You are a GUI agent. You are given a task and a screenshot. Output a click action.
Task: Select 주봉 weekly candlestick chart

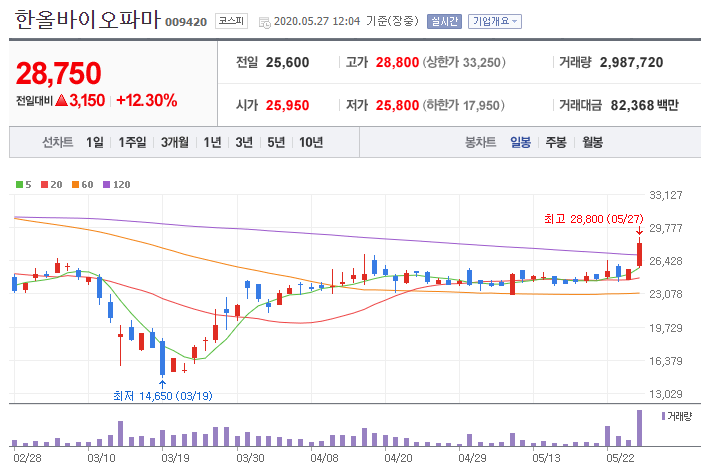pyautogui.click(x=556, y=142)
